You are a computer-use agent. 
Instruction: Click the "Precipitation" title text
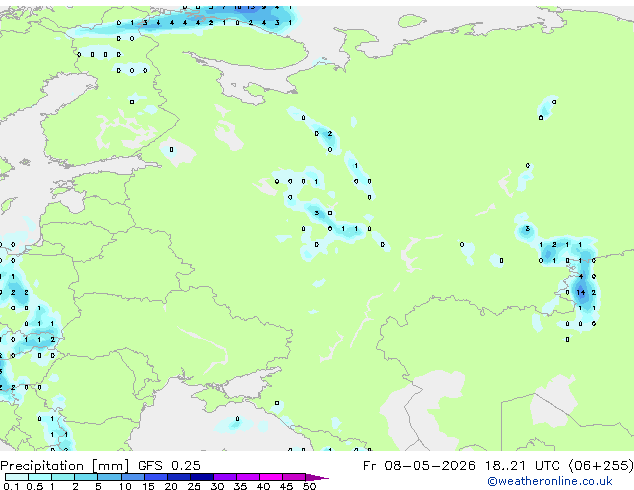[42, 466]
